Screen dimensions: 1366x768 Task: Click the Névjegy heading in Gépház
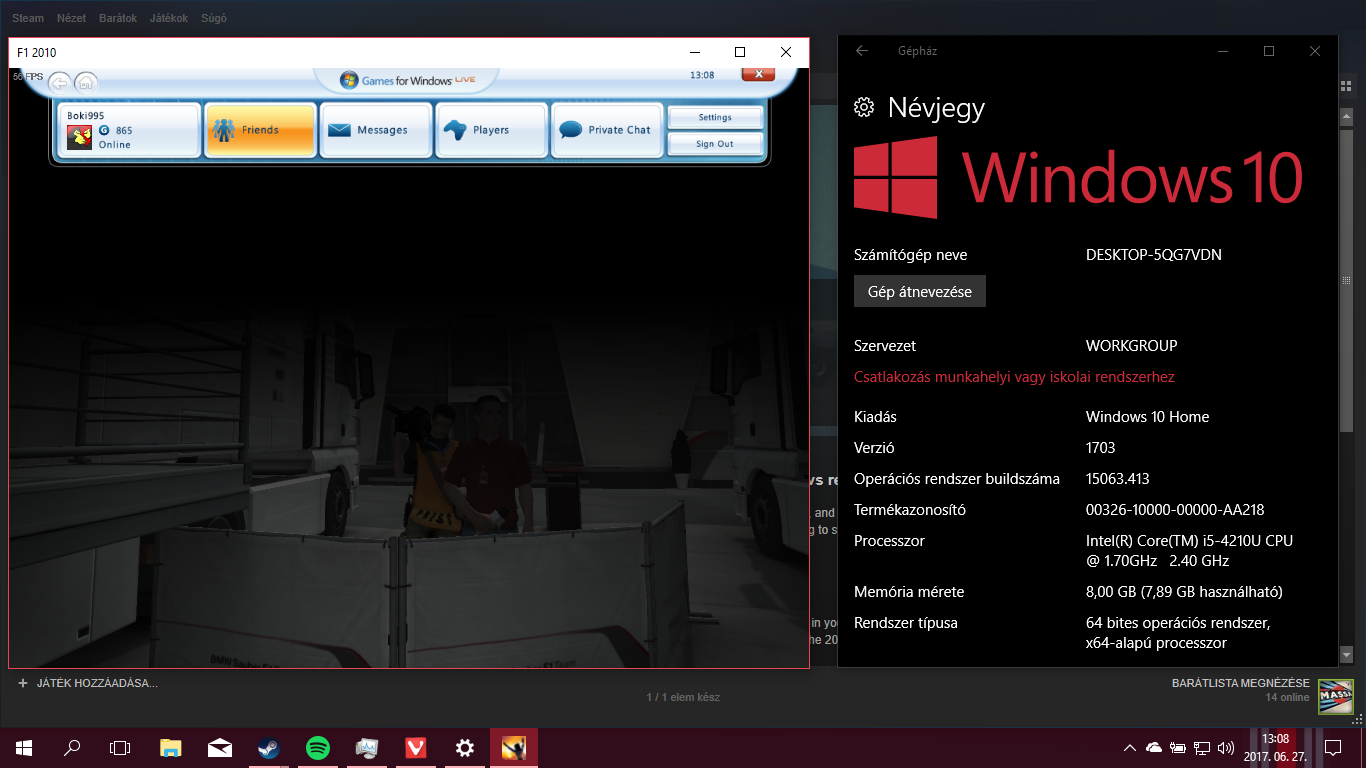pyautogui.click(x=936, y=108)
